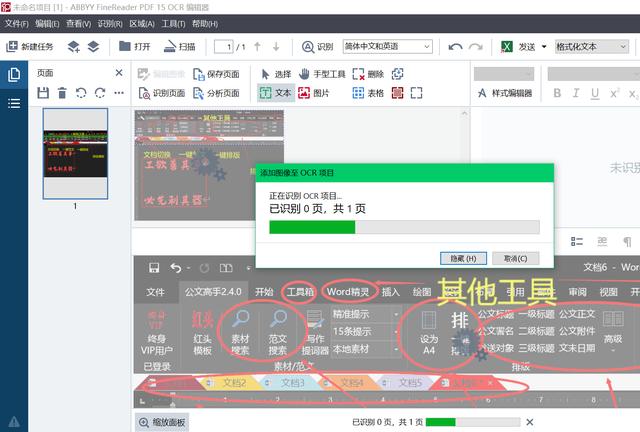Screen dimensions: 640x432
Task: Toggle the 文本 text area tool
Action: 276,93
